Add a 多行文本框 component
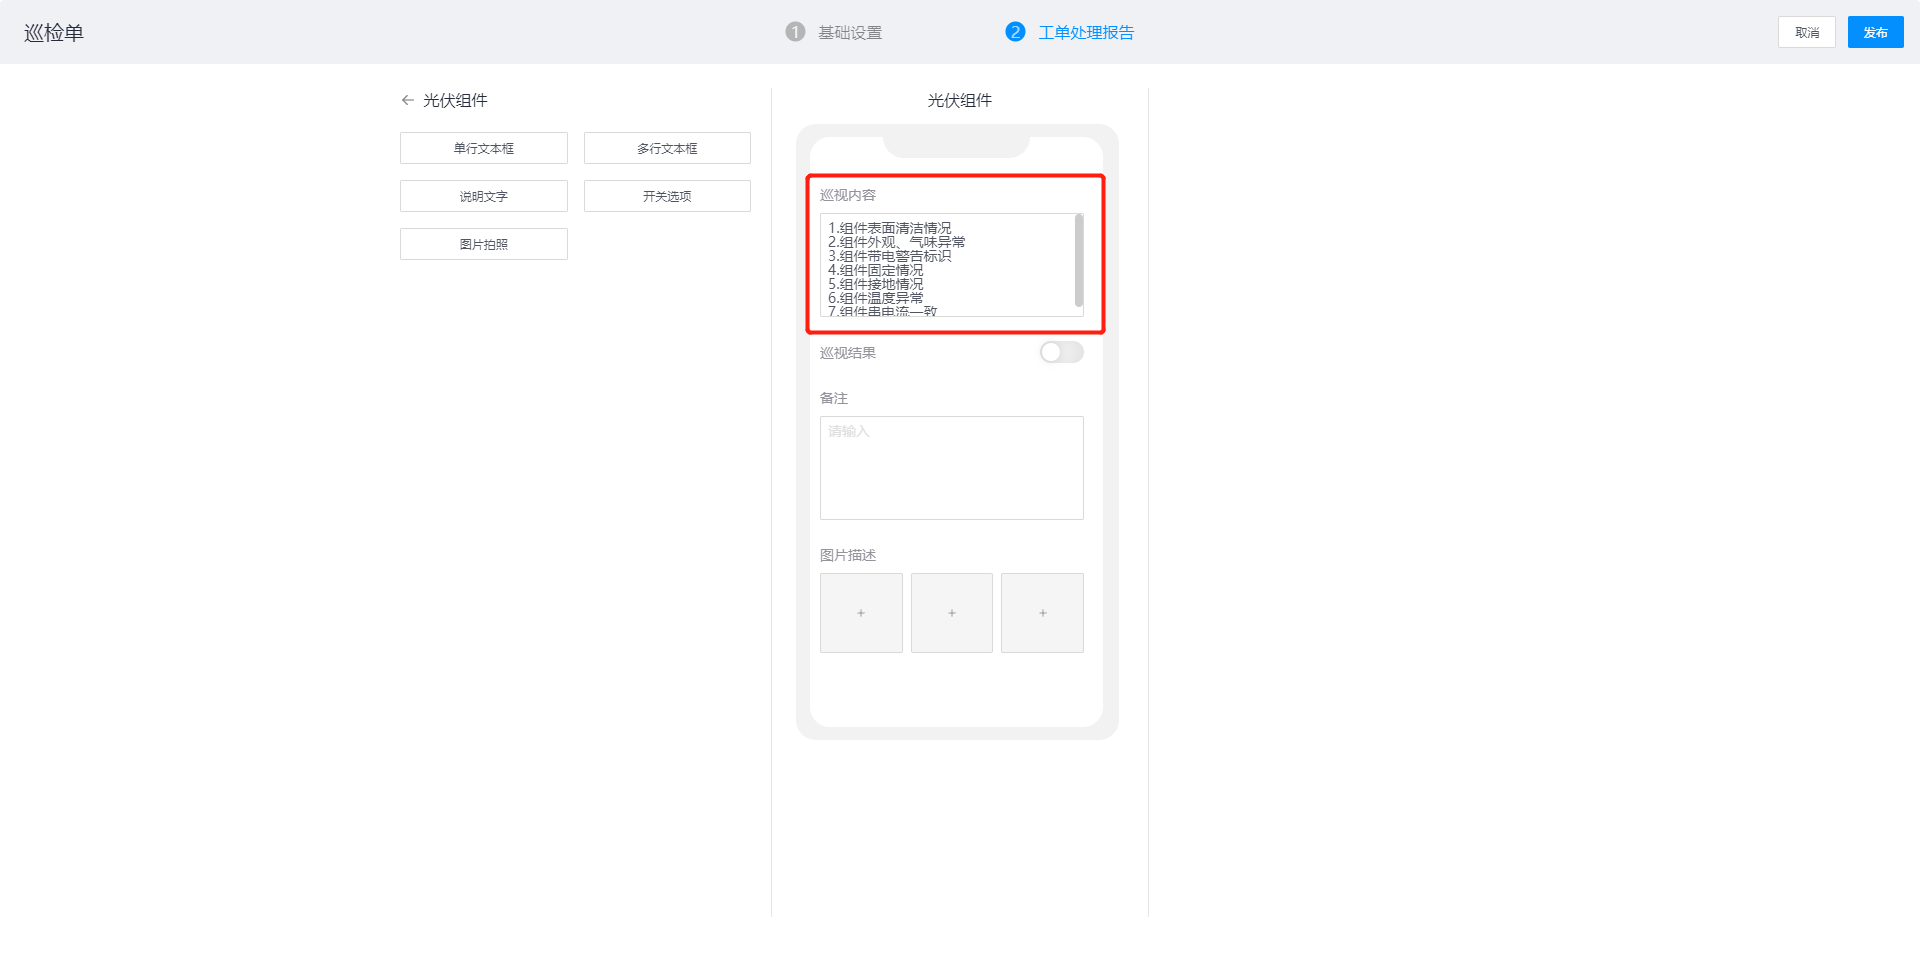The height and width of the screenshot is (961, 1920). coord(667,148)
